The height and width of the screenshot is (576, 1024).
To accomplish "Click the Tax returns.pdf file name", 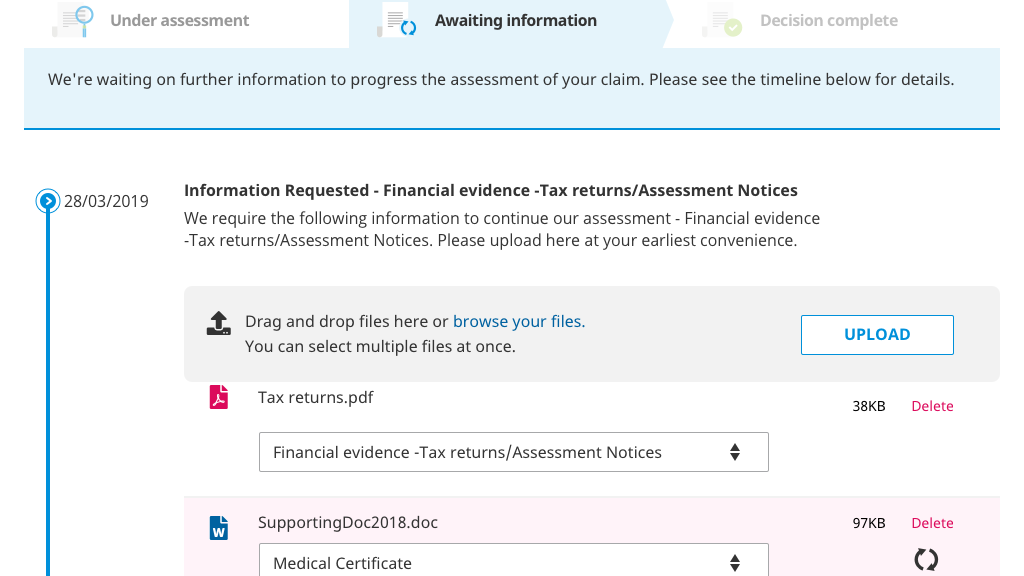I will [315, 397].
